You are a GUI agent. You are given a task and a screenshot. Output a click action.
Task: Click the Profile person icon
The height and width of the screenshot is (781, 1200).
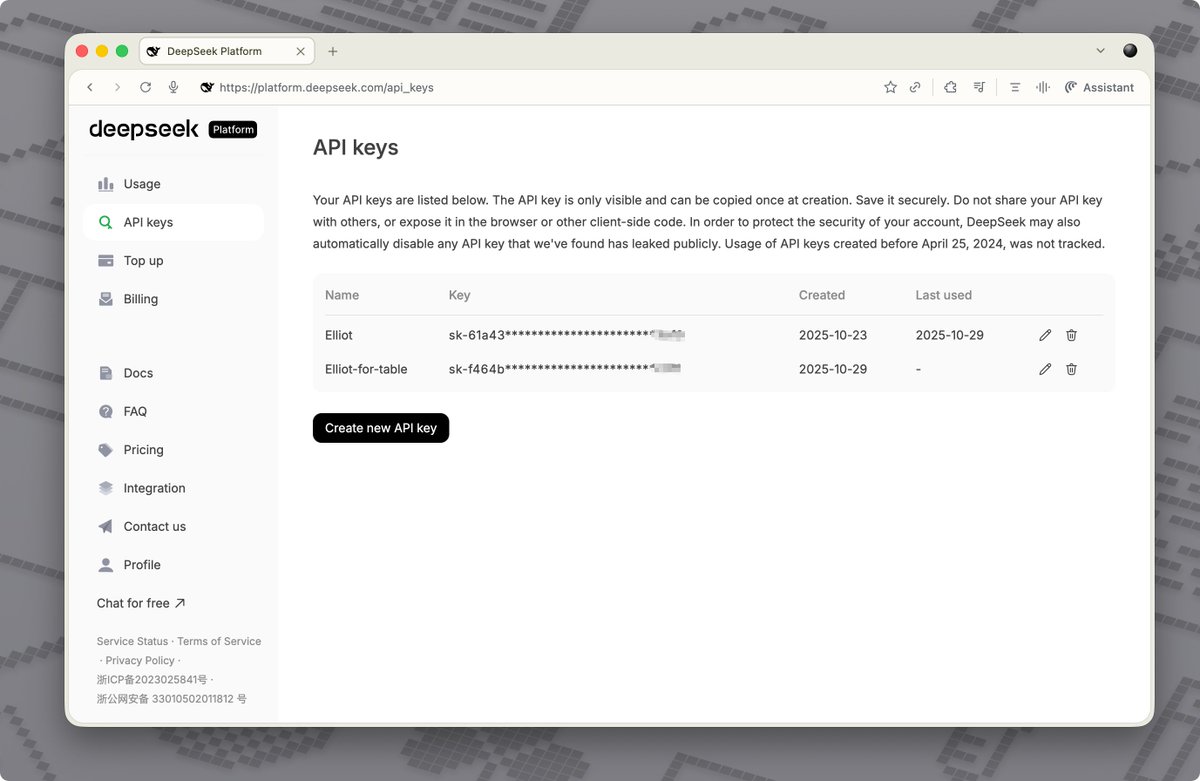click(105, 565)
